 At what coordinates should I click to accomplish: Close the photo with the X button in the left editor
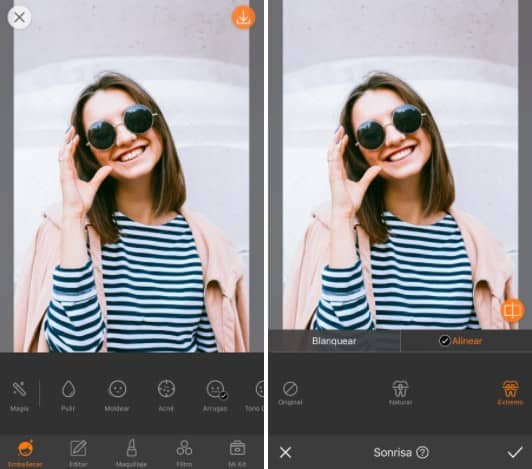19,17
